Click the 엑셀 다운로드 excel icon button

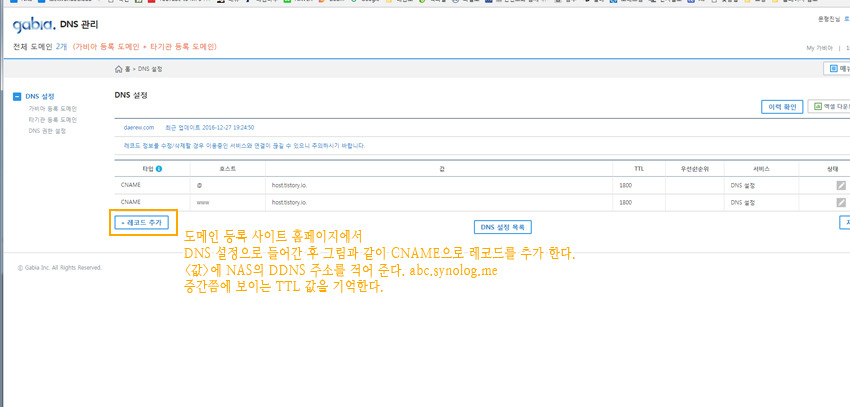[828, 106]
